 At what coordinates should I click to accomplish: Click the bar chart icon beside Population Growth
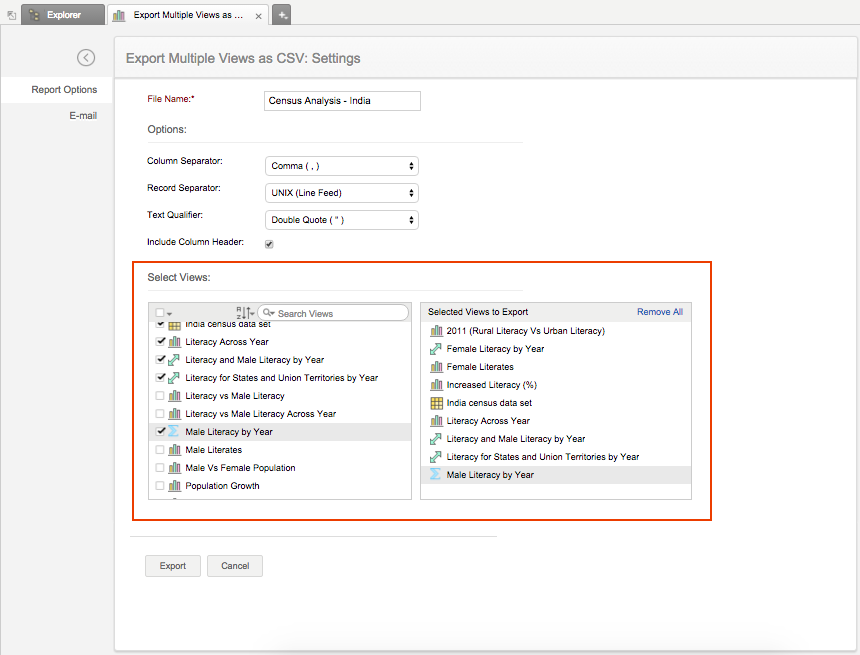[174, 486]
